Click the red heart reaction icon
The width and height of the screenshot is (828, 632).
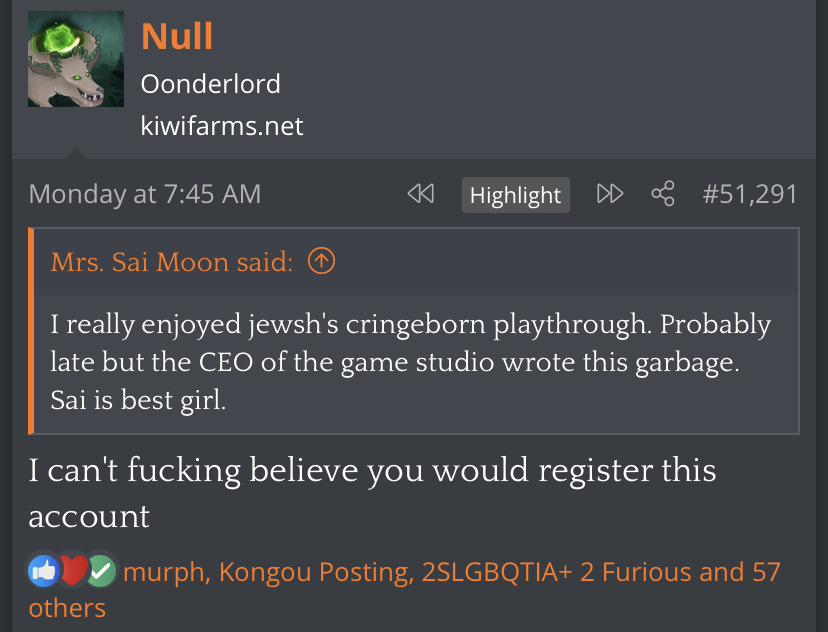pos(73,571)
